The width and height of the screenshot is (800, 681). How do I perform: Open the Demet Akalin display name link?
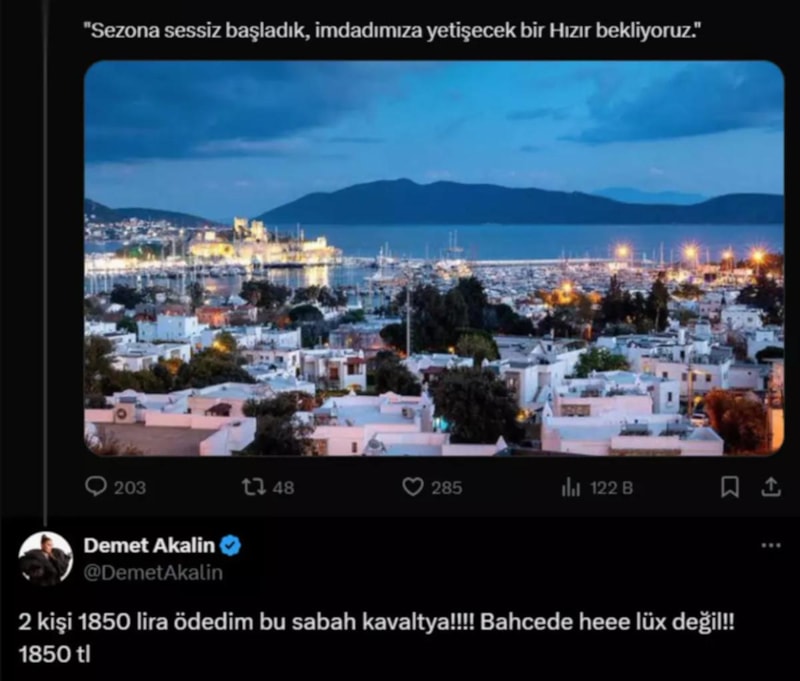point(149,545)
